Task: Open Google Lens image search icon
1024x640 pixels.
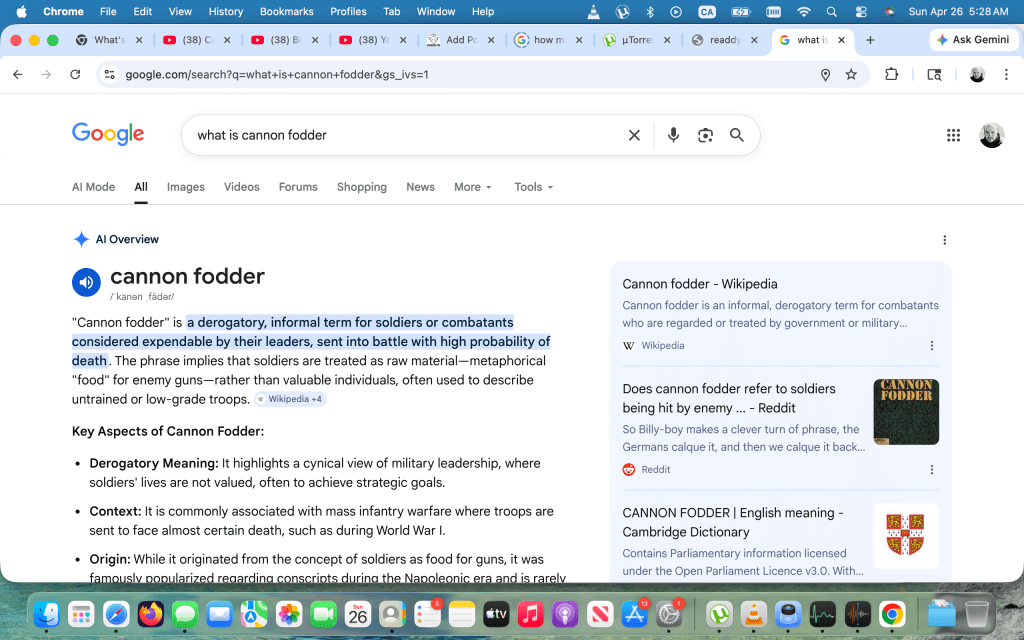Action: click(705, 135)
